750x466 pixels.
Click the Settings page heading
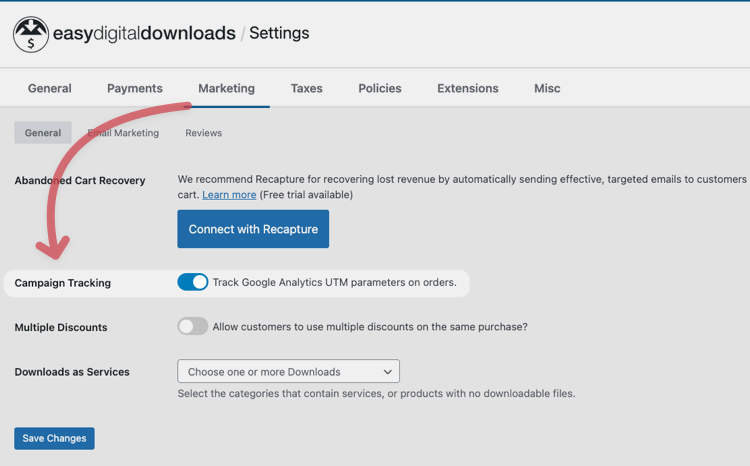coord(279,33)
